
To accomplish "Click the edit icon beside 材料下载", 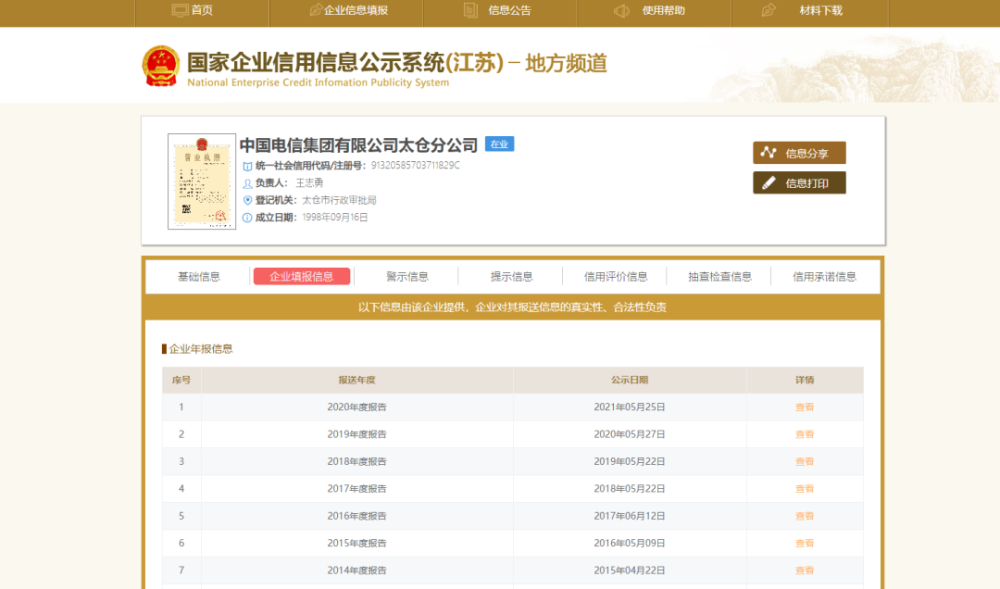I will (x=768, y=10).
